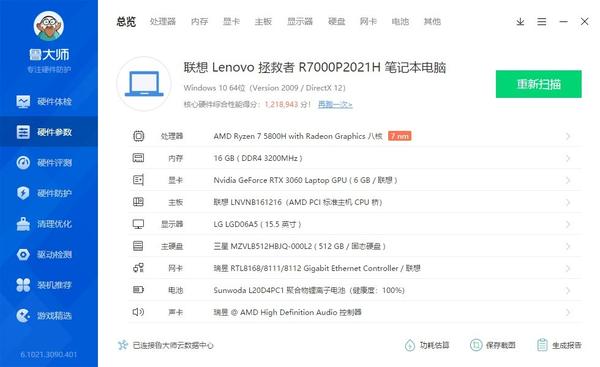Click 生成报告 to generate report

click(559, 345)
